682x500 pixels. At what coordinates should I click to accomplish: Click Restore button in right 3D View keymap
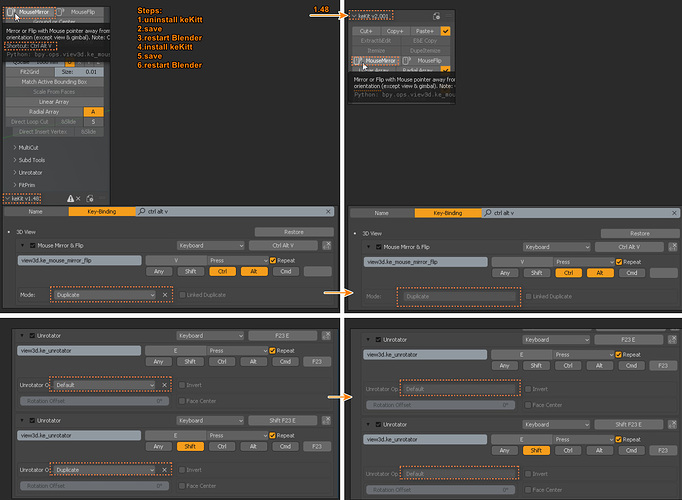[640, 233]
